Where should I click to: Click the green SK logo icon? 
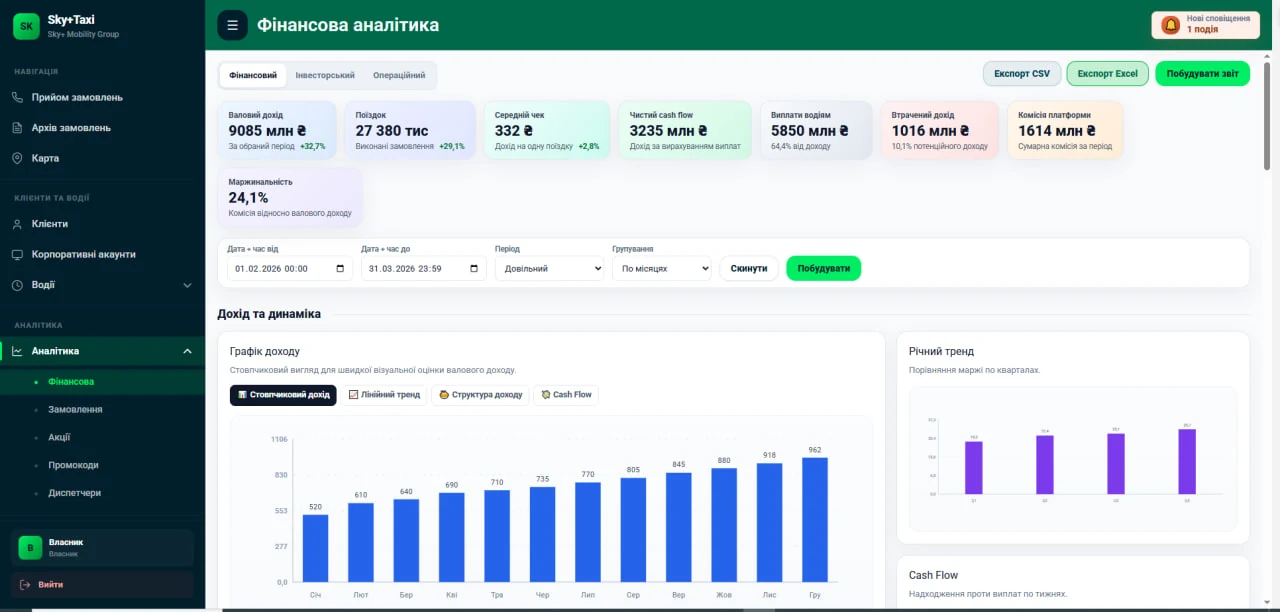[x=26, y=26]
